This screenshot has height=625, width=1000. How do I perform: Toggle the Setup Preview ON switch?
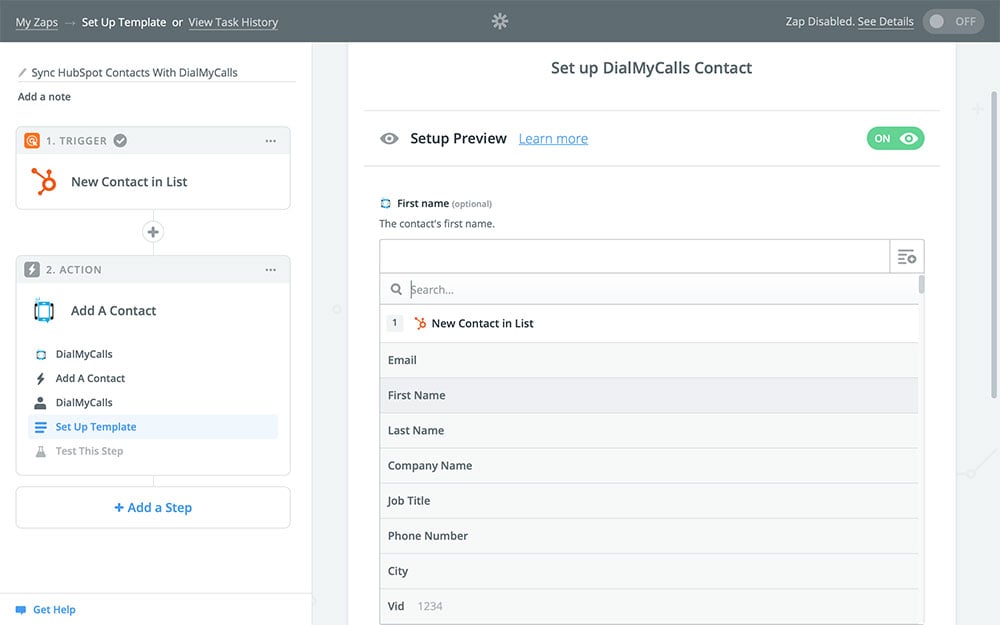895,139
